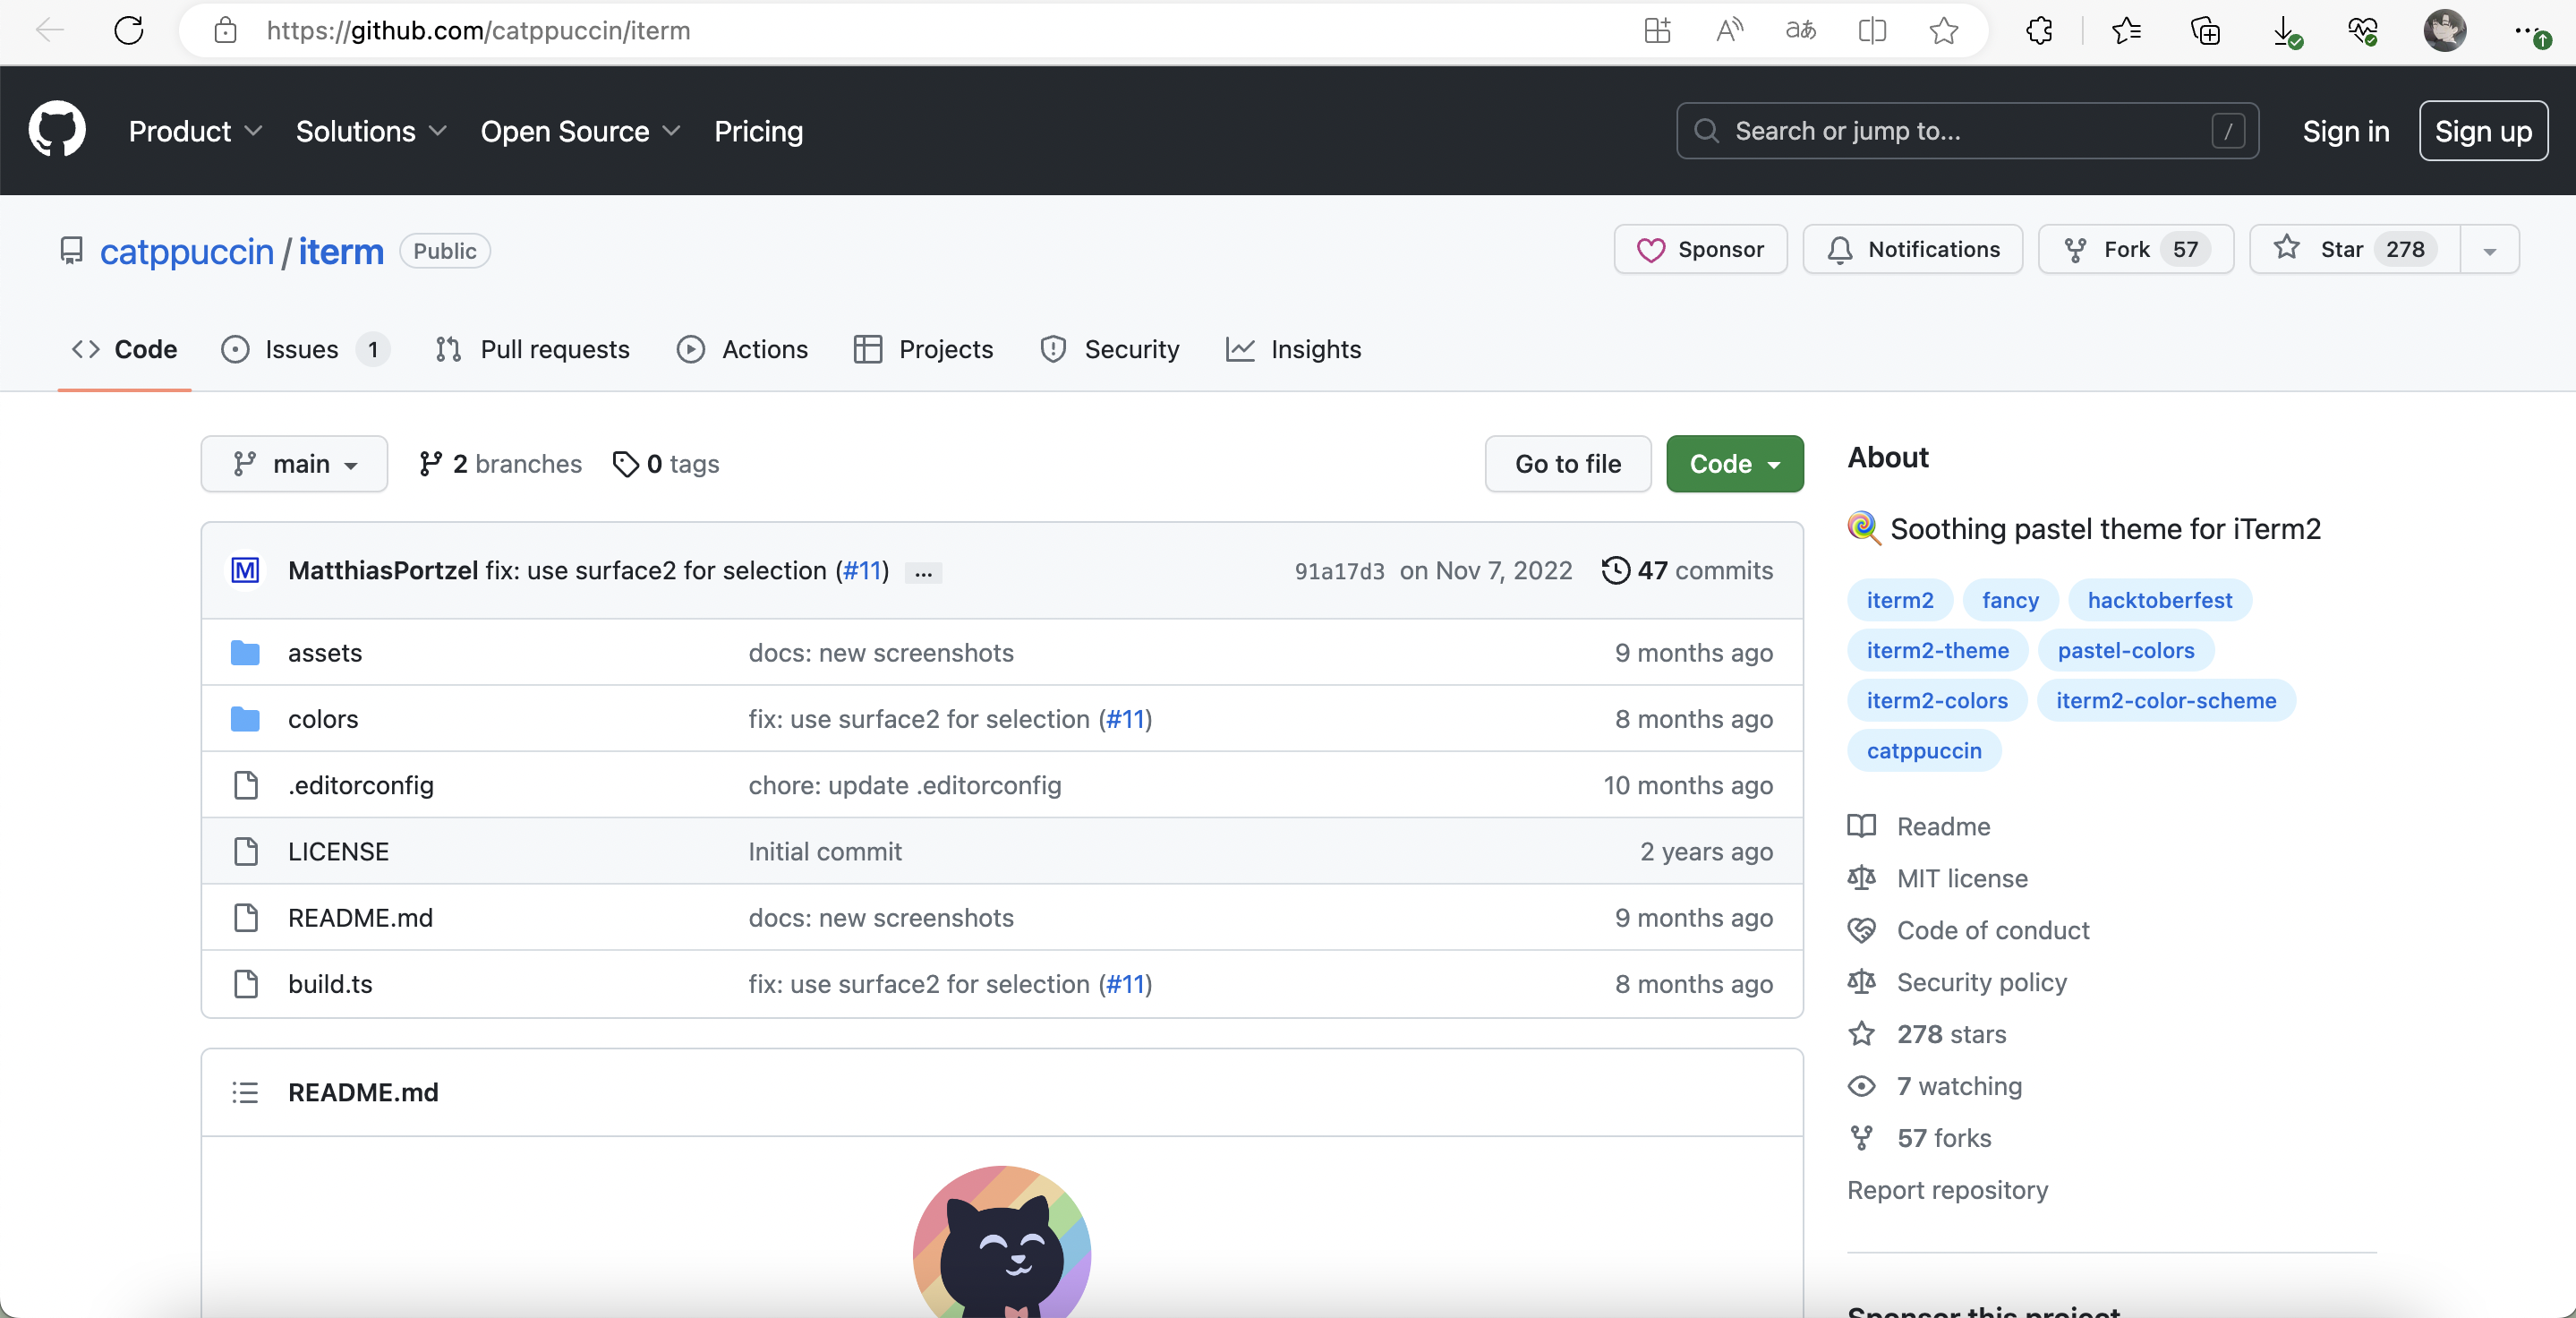Viewport: 2576px width, 1318px height.
Task: Expand the commit message ellipsis button
Action: (x=923, y=572)
